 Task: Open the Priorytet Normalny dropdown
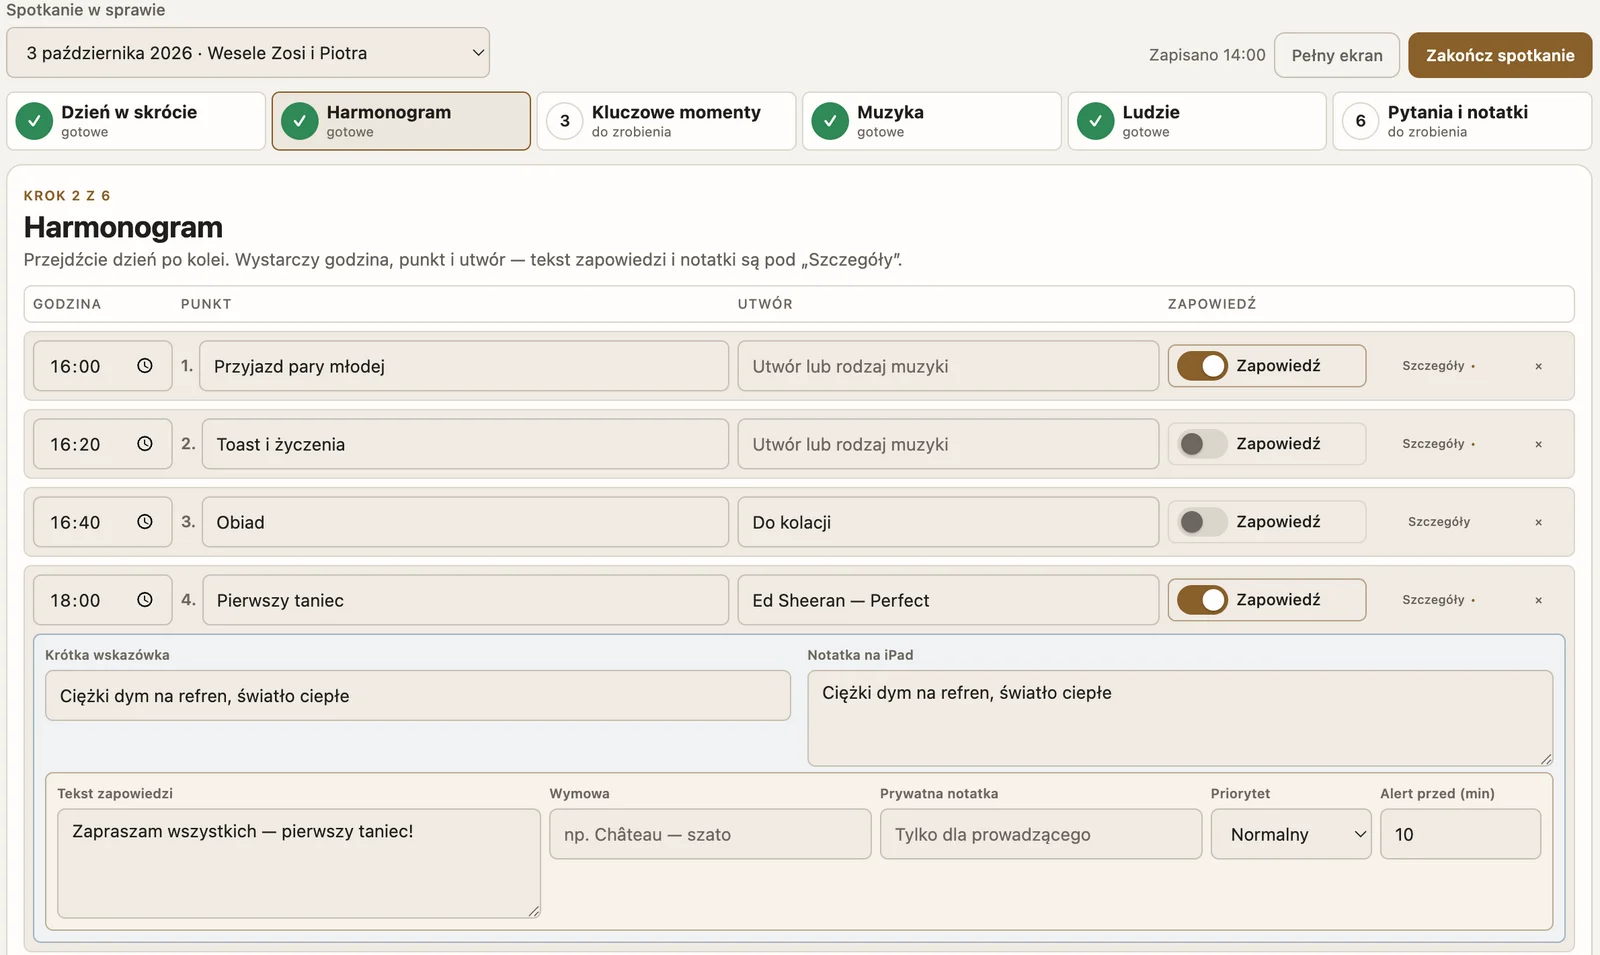(x=1291, y=834)
